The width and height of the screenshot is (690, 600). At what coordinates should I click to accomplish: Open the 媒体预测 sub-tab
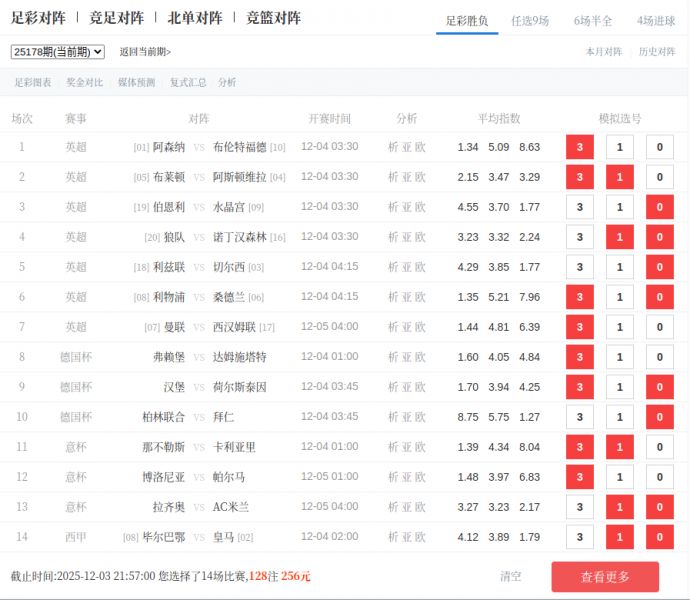tap(136, 83)
